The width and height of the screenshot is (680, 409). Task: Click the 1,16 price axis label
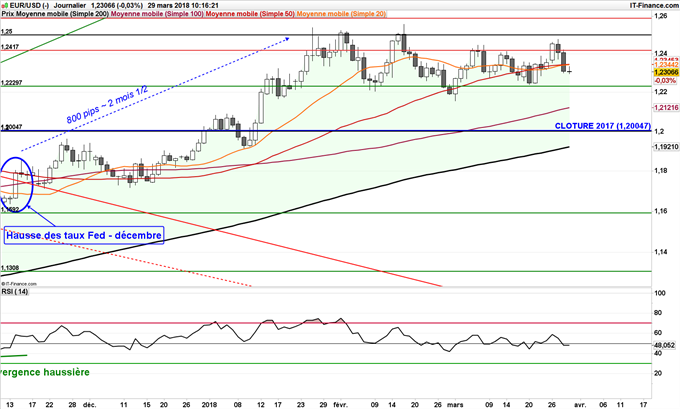[661, 212]
